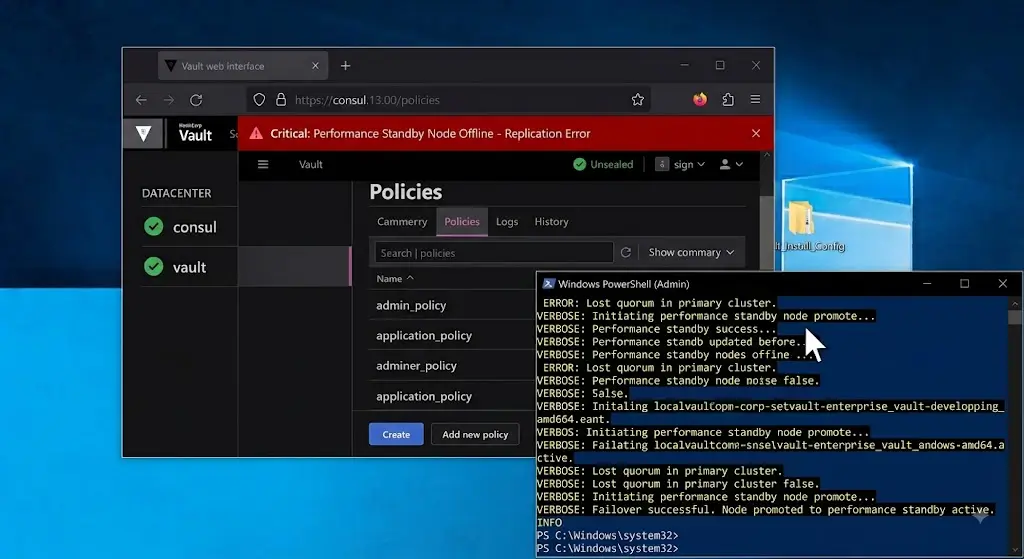Switch to the Logs tab
Screen dimensions: 1024x559
pos(507,221)
